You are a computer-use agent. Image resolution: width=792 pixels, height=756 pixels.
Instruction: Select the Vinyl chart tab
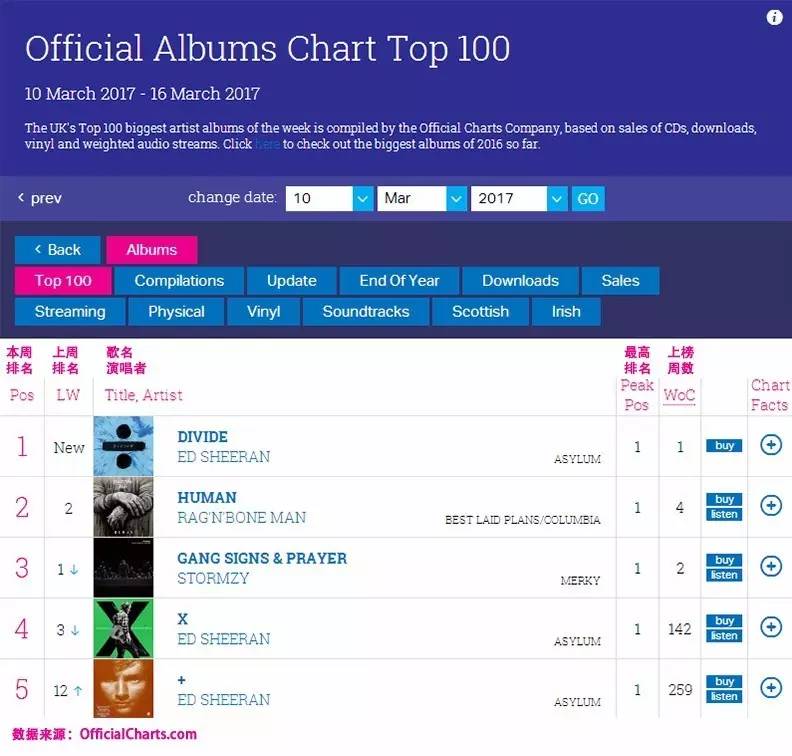[264, 312]
